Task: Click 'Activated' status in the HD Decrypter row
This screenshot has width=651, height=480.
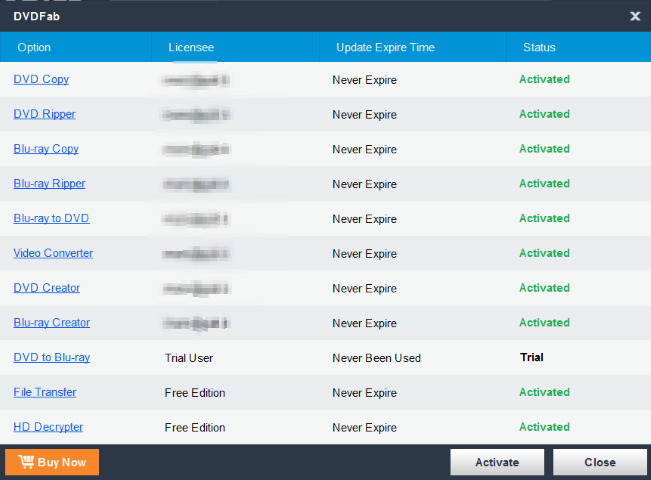Action: click(x=544, y=427)
